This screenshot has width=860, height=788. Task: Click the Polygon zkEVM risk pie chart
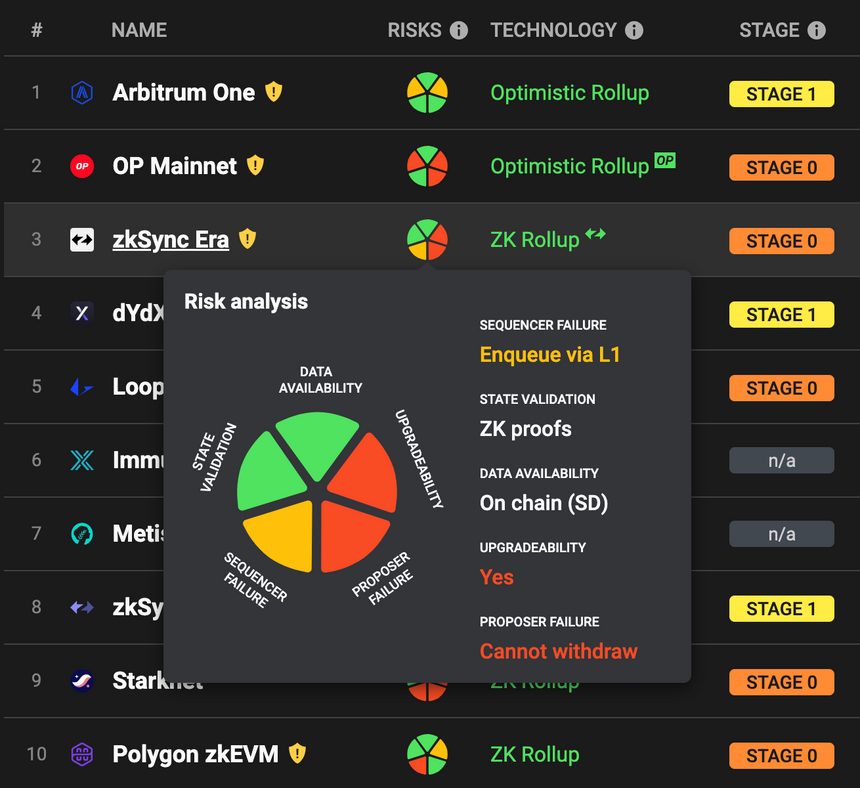pyautogui.click(x=427, y=754)
